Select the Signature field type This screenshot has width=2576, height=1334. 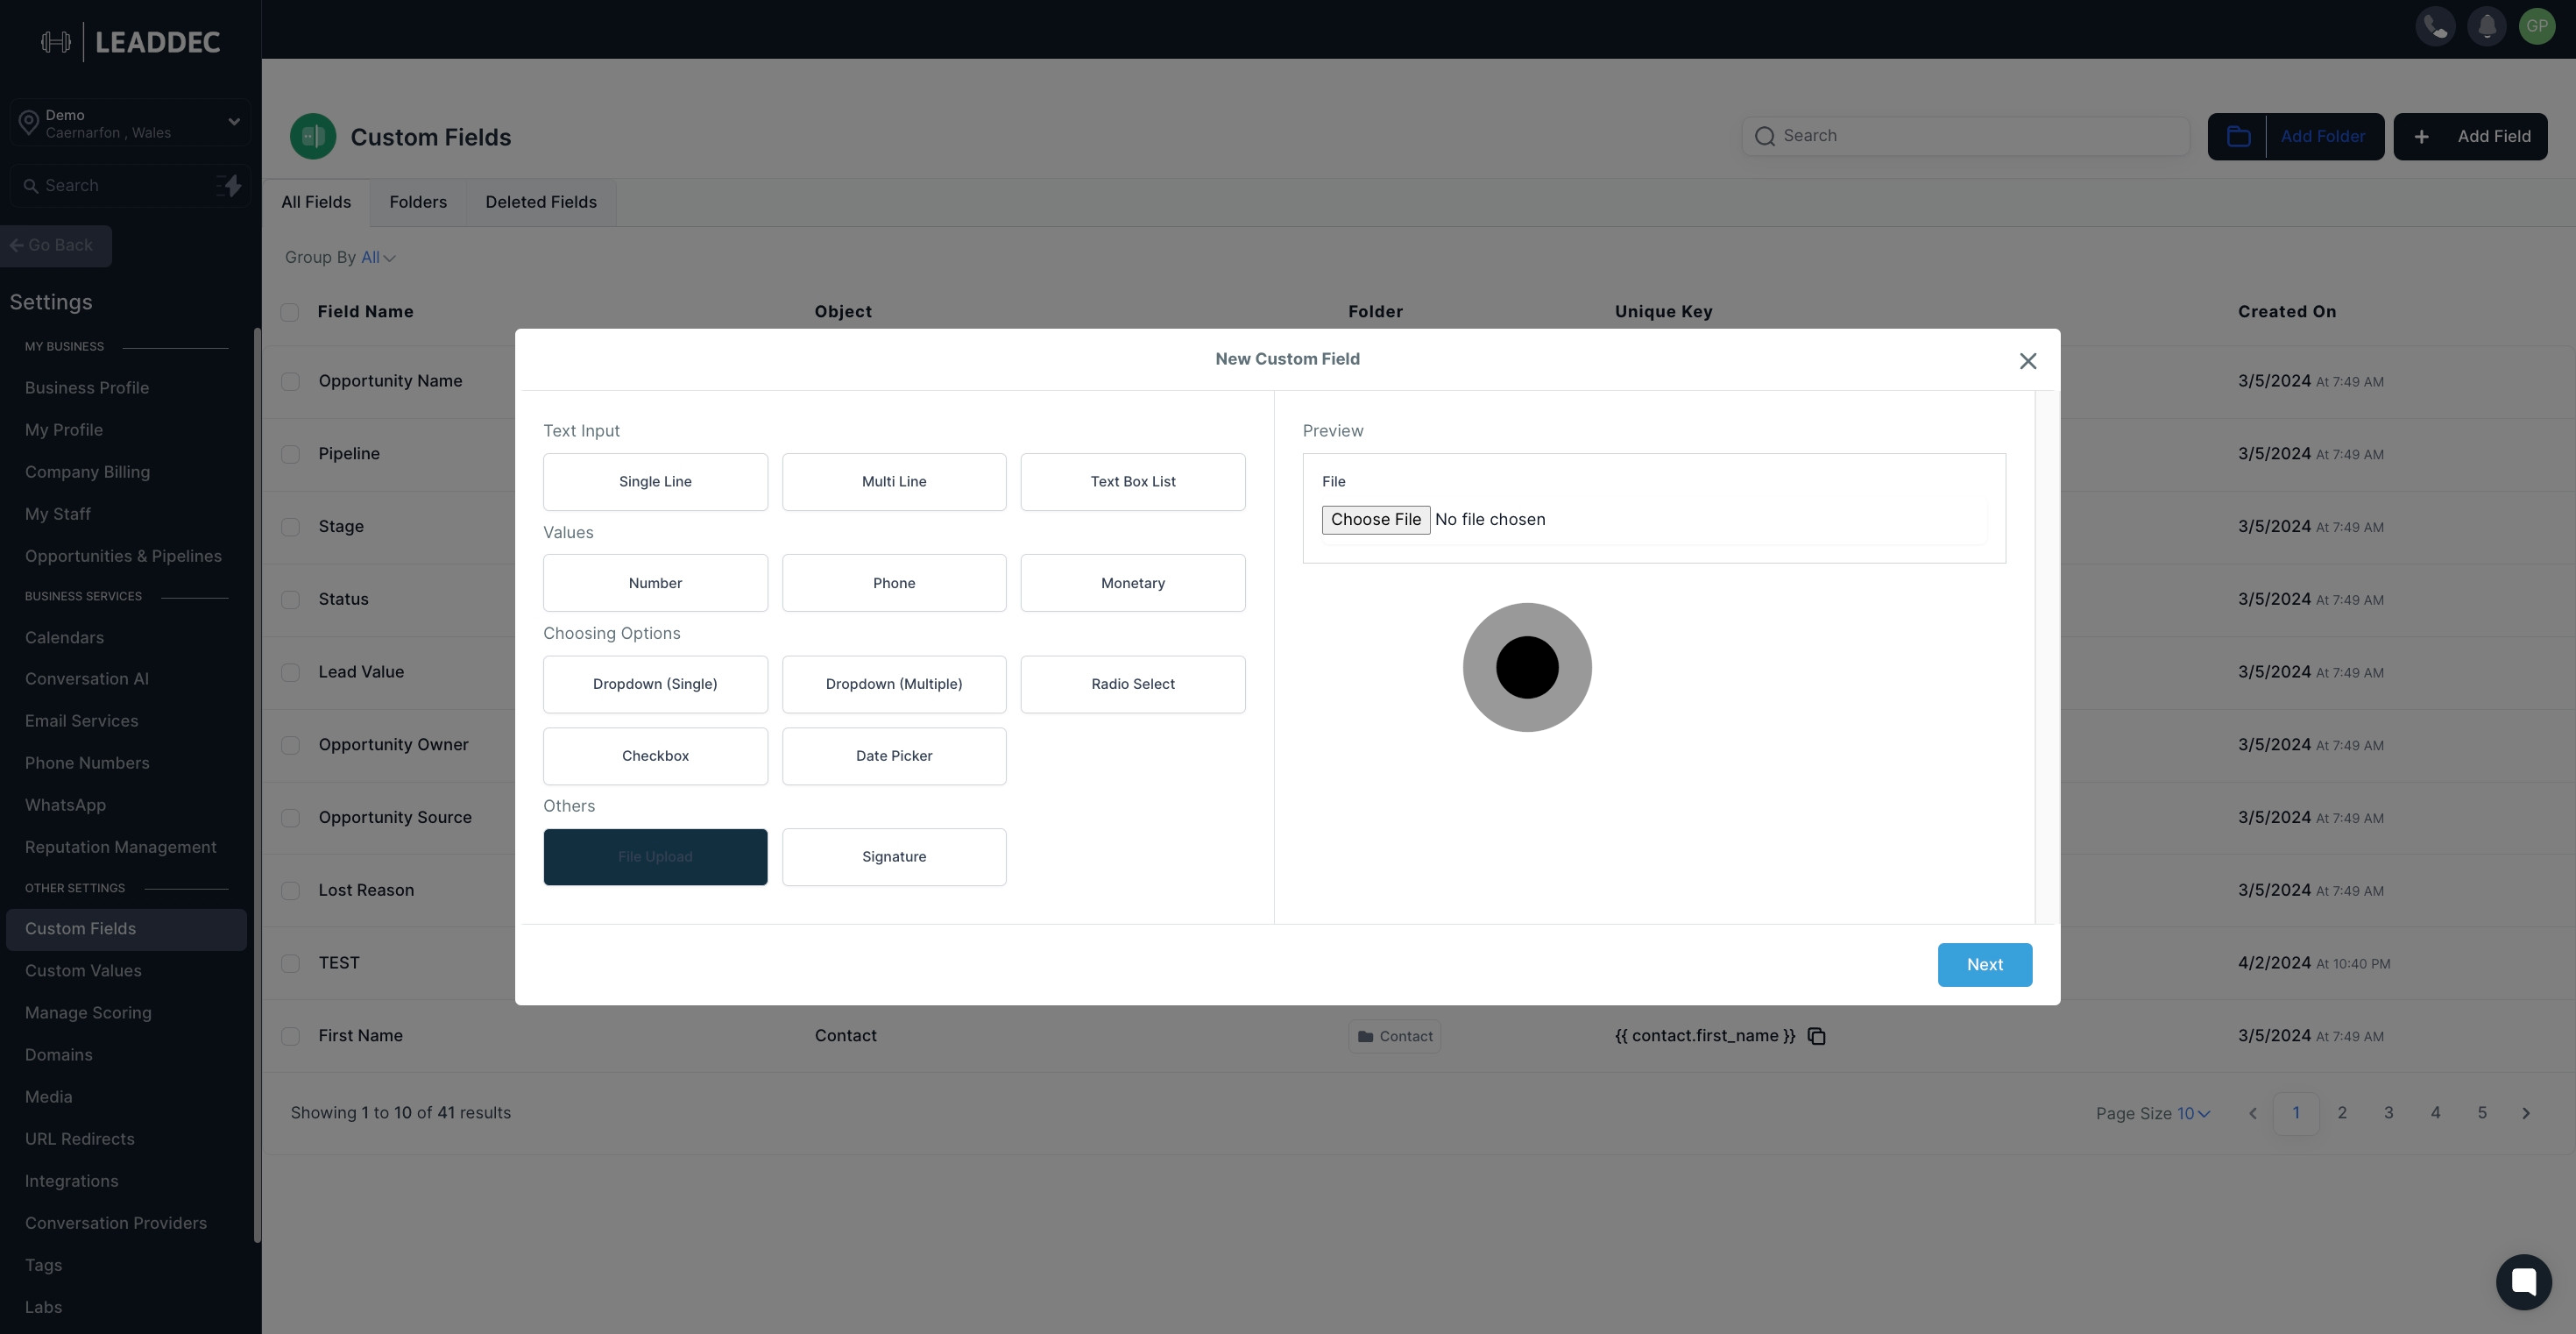(893, 856)
